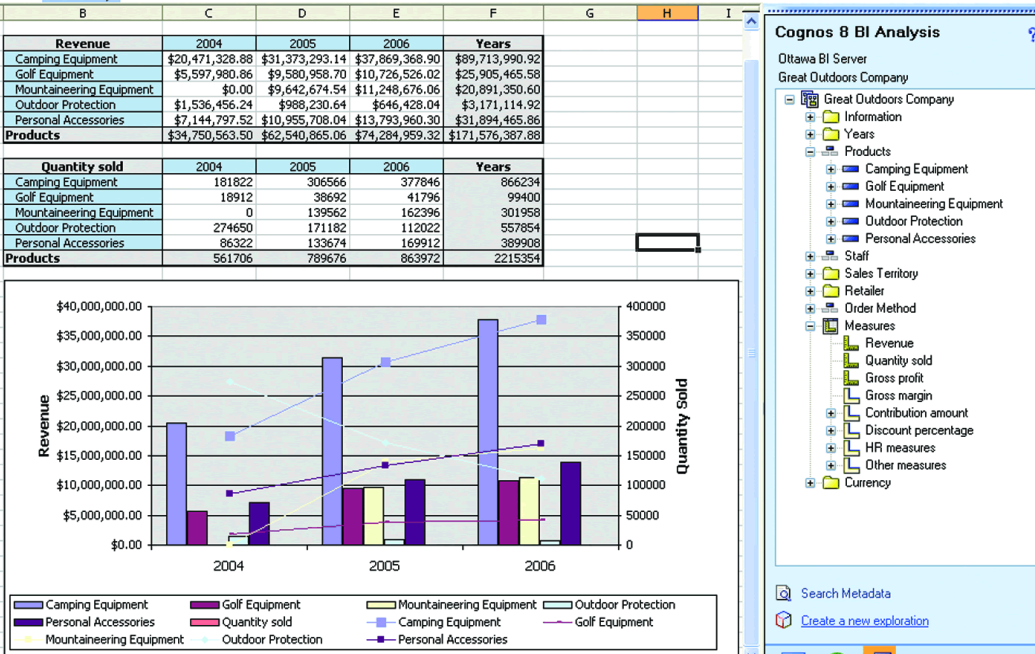The width and height of the screenshot is (1035, 654).
Task: Select the Information folder icon
Action: click(831, 117)
